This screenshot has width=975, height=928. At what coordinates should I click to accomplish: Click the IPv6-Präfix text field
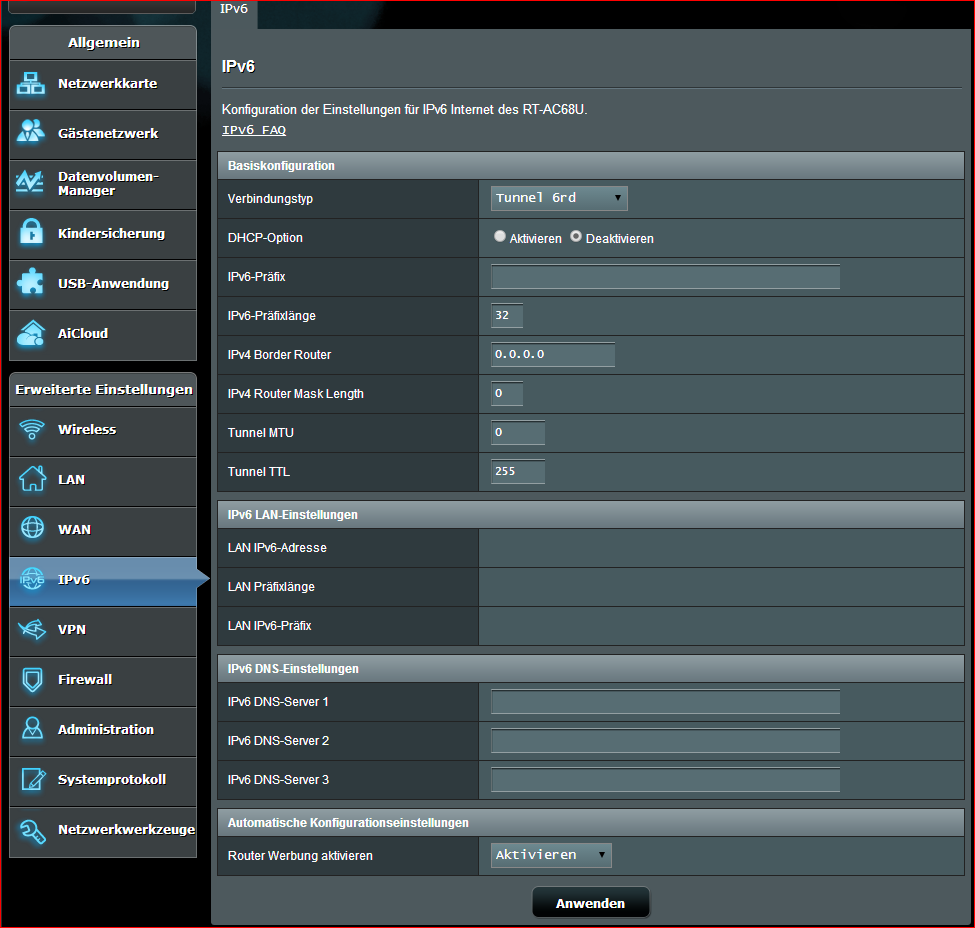[665, 277]
